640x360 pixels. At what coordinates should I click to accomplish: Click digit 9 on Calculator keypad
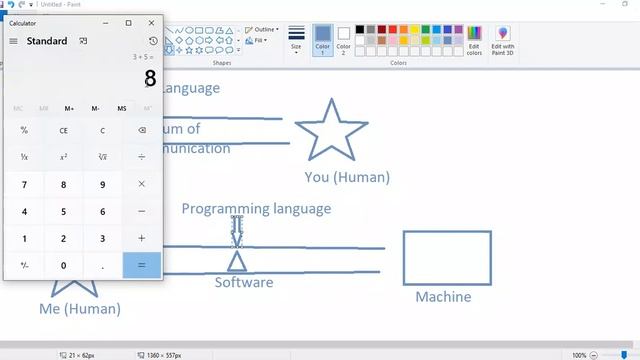coord(102,184)
